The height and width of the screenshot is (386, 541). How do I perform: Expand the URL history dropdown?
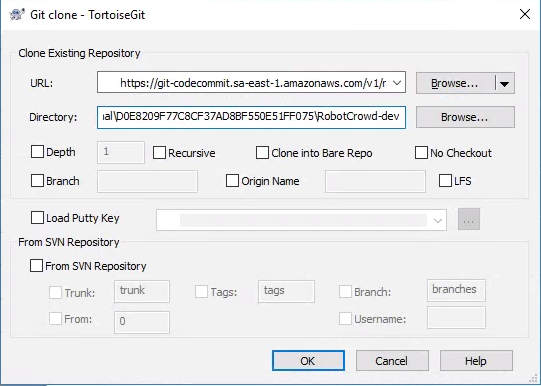(x=397, y=83)
